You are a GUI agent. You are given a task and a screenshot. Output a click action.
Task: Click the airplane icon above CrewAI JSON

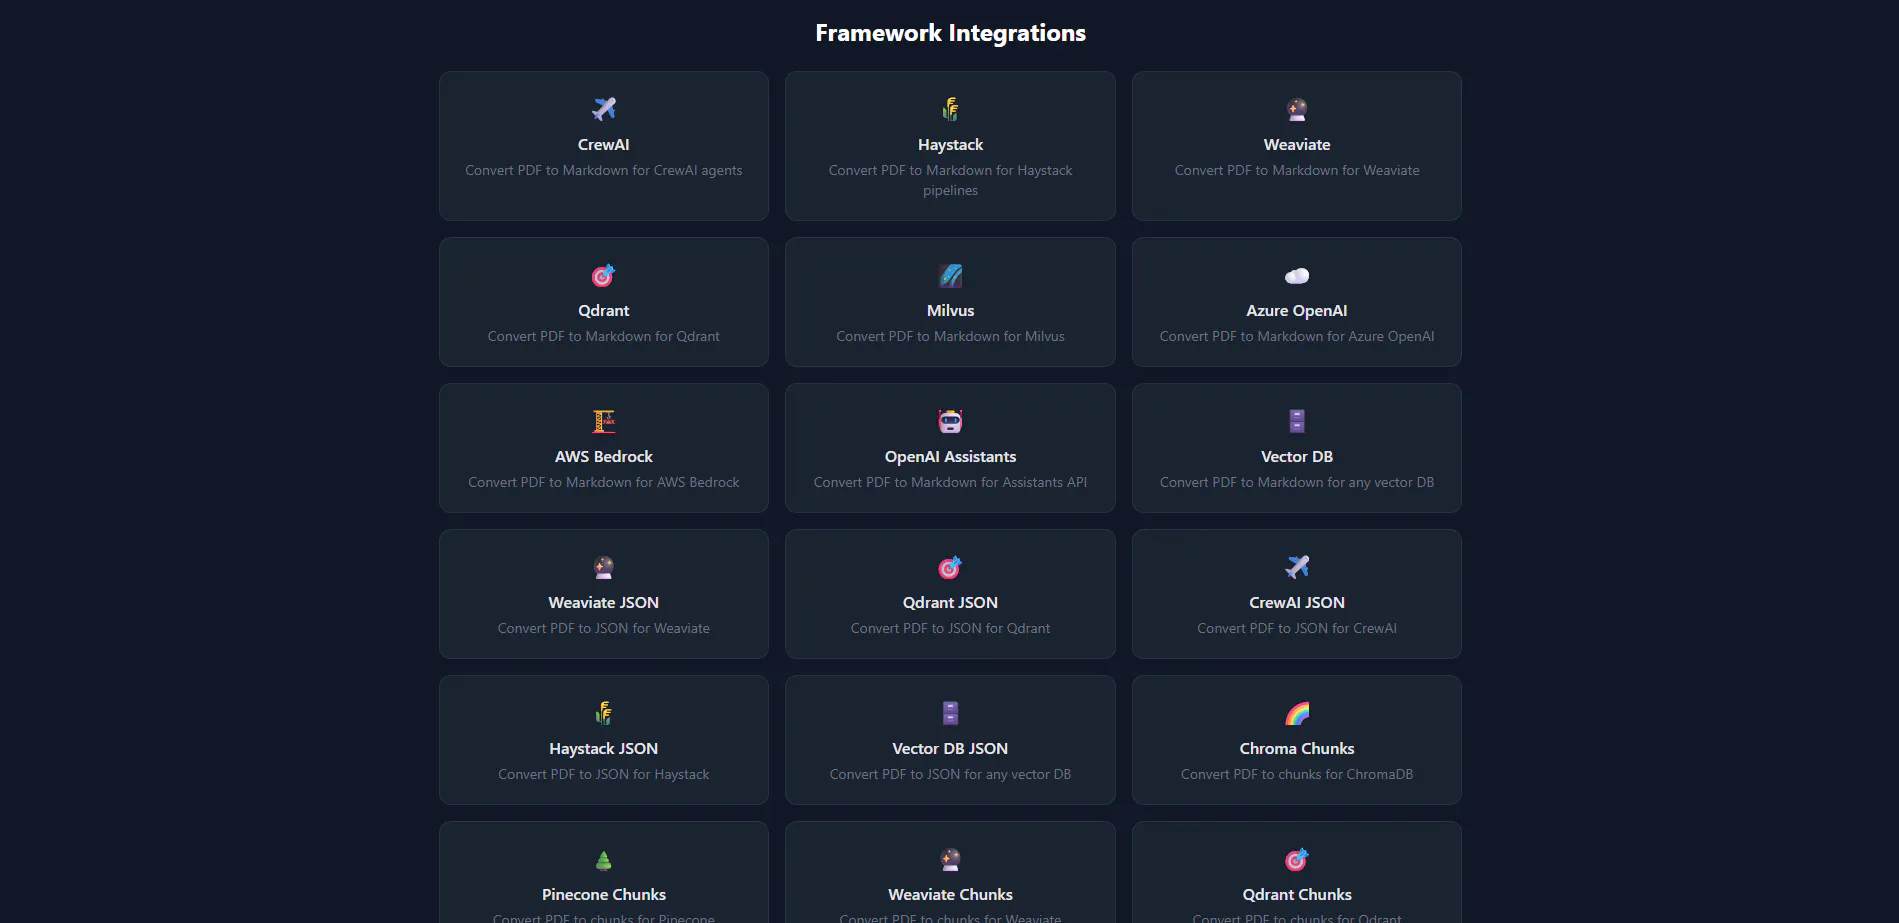[x=1297, y=567]
